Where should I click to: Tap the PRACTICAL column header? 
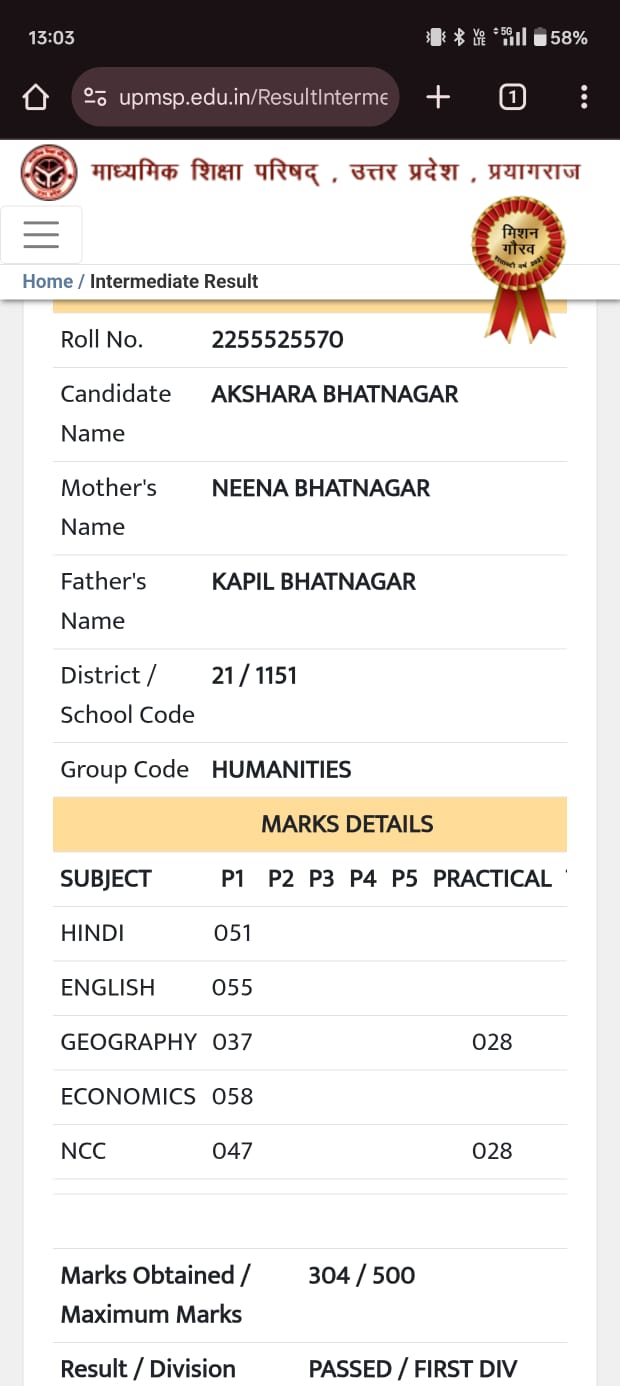[x=492, y=879]
